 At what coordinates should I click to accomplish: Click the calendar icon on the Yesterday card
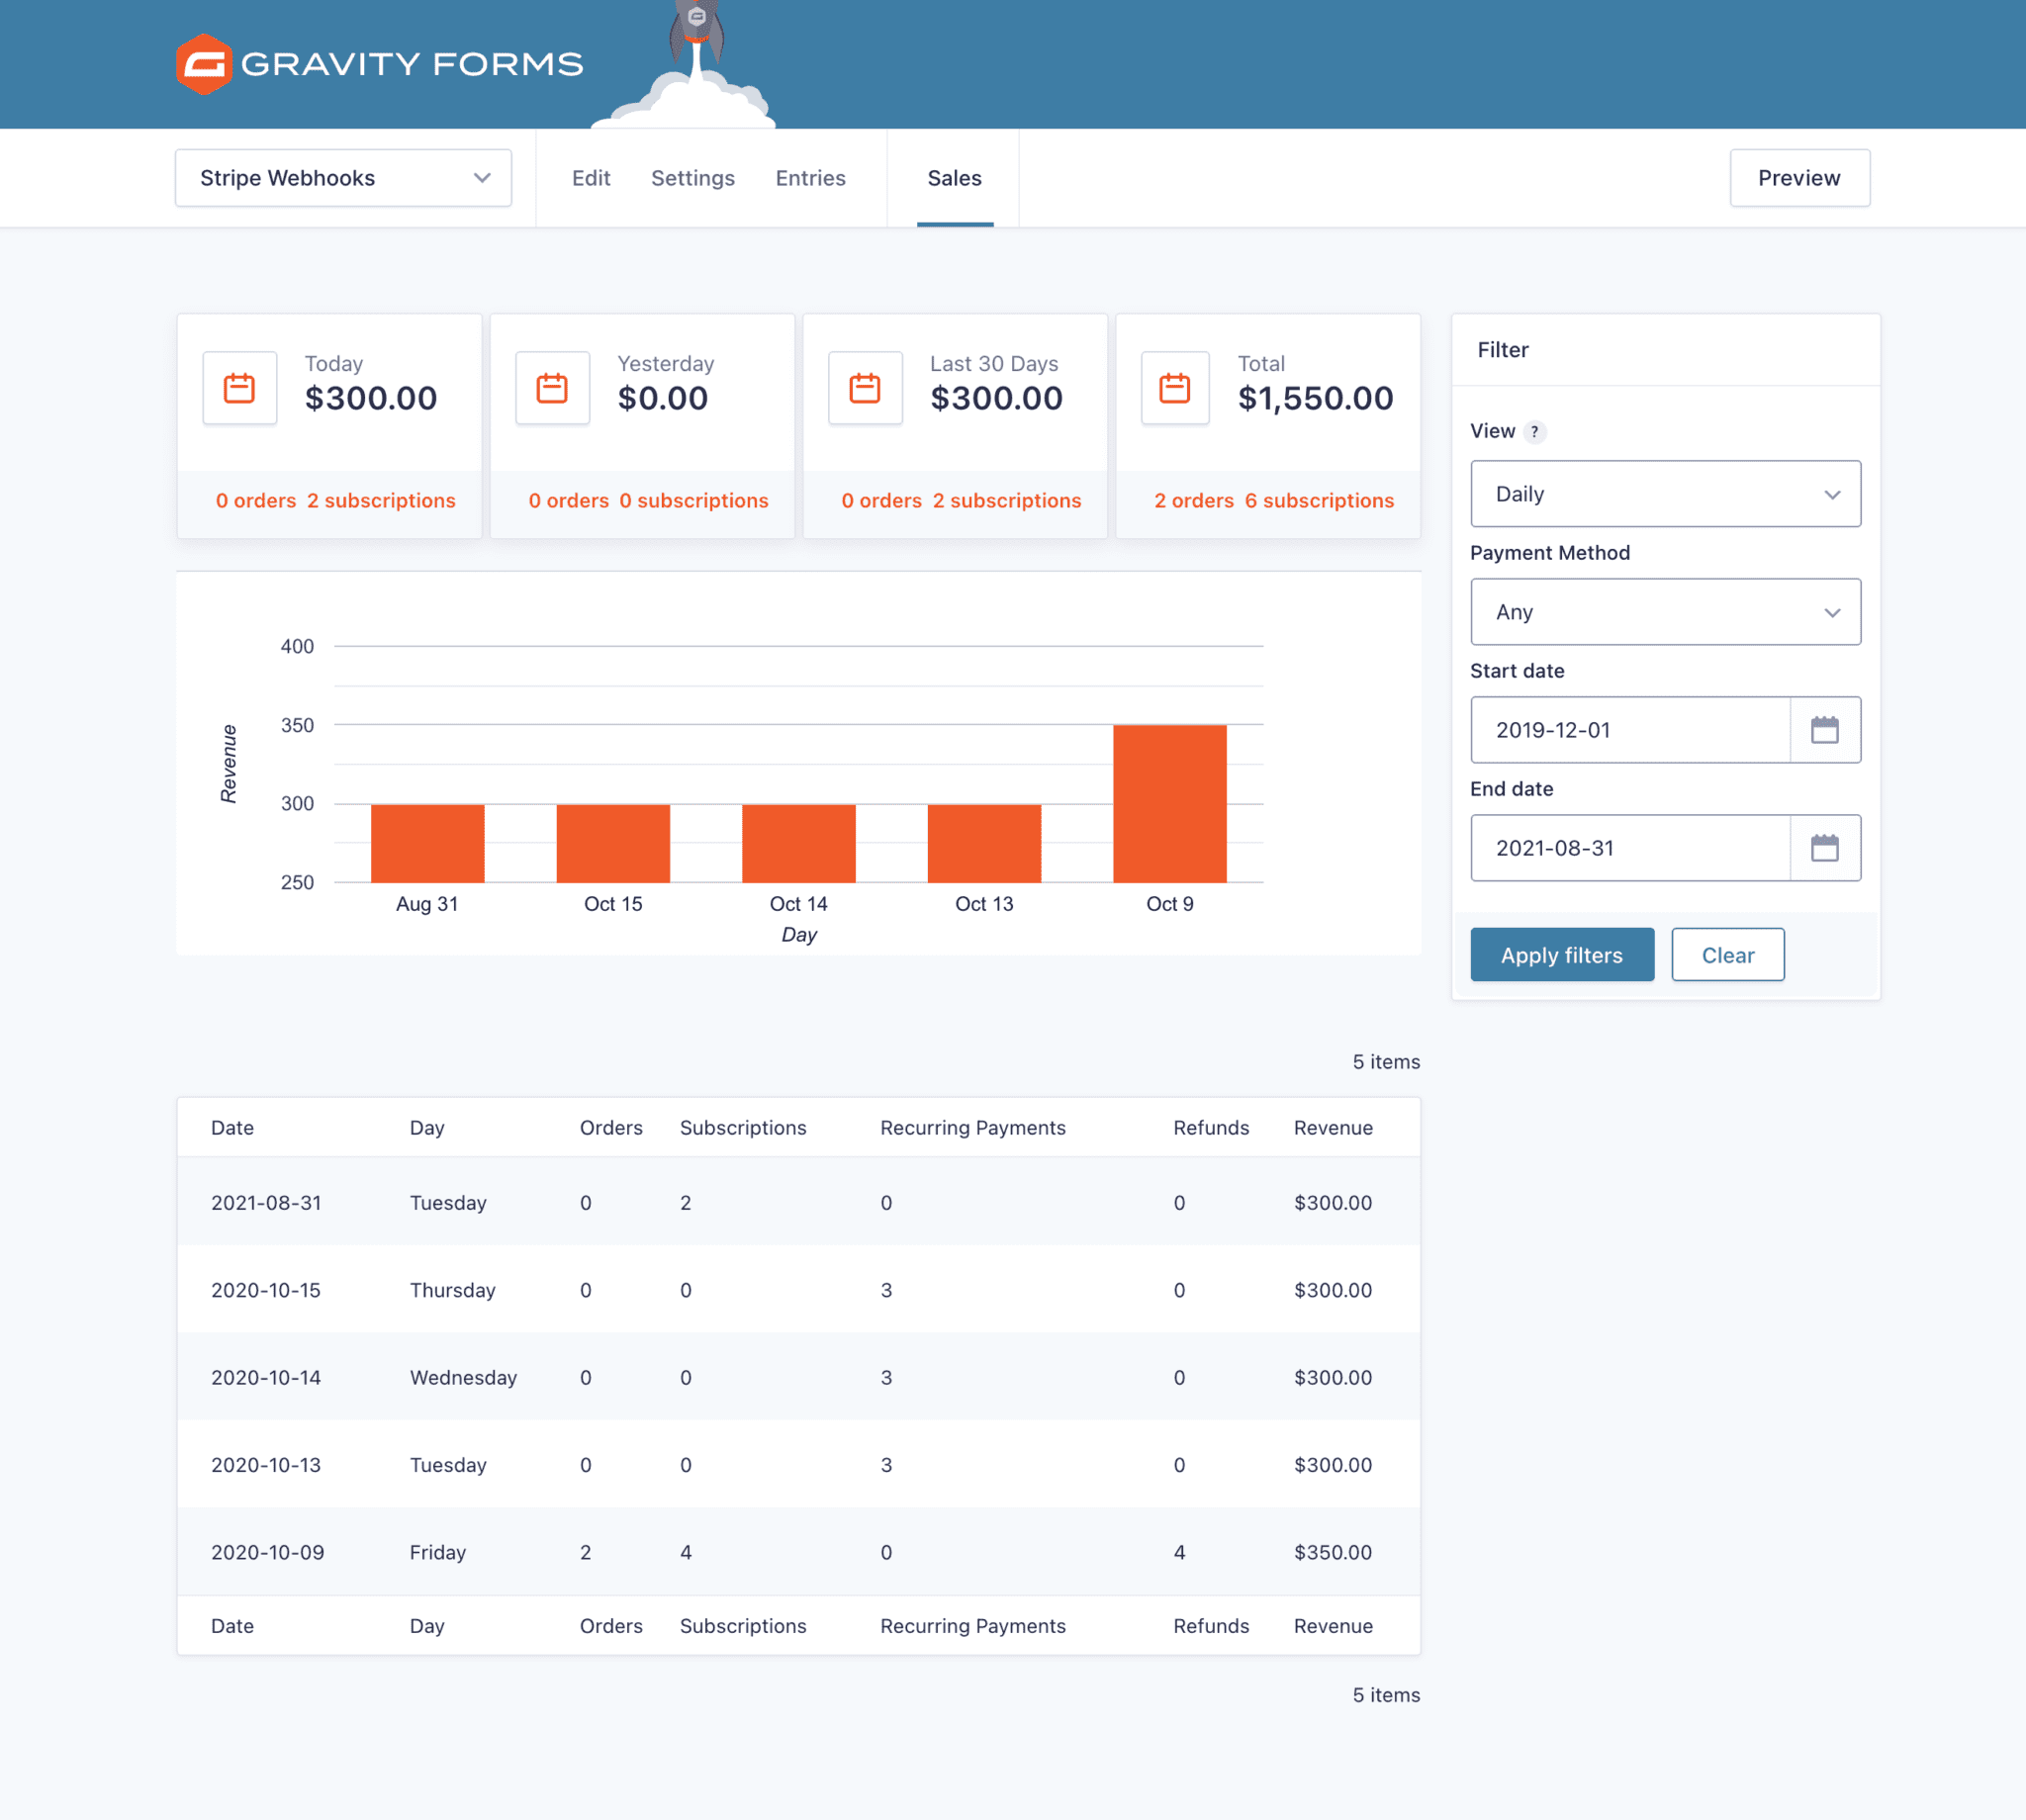552,388
